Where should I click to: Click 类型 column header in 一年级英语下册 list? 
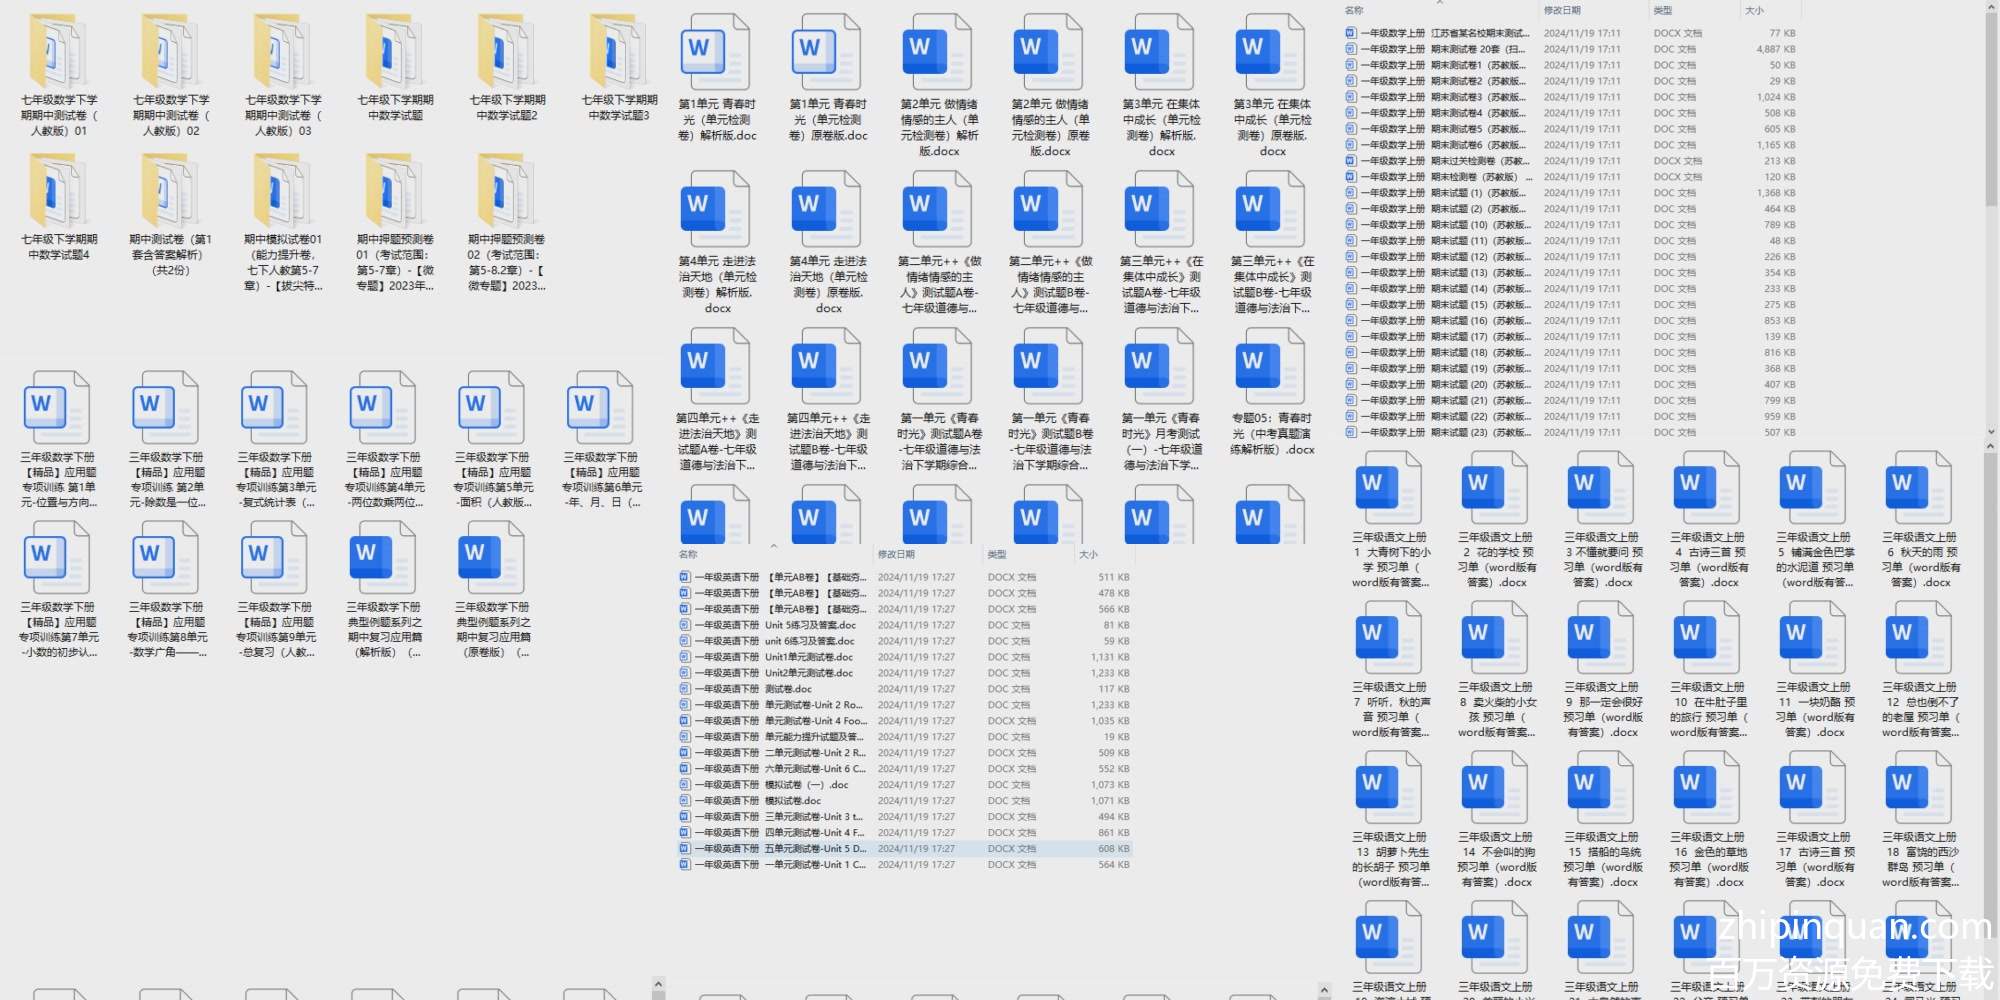coord(997,554)
